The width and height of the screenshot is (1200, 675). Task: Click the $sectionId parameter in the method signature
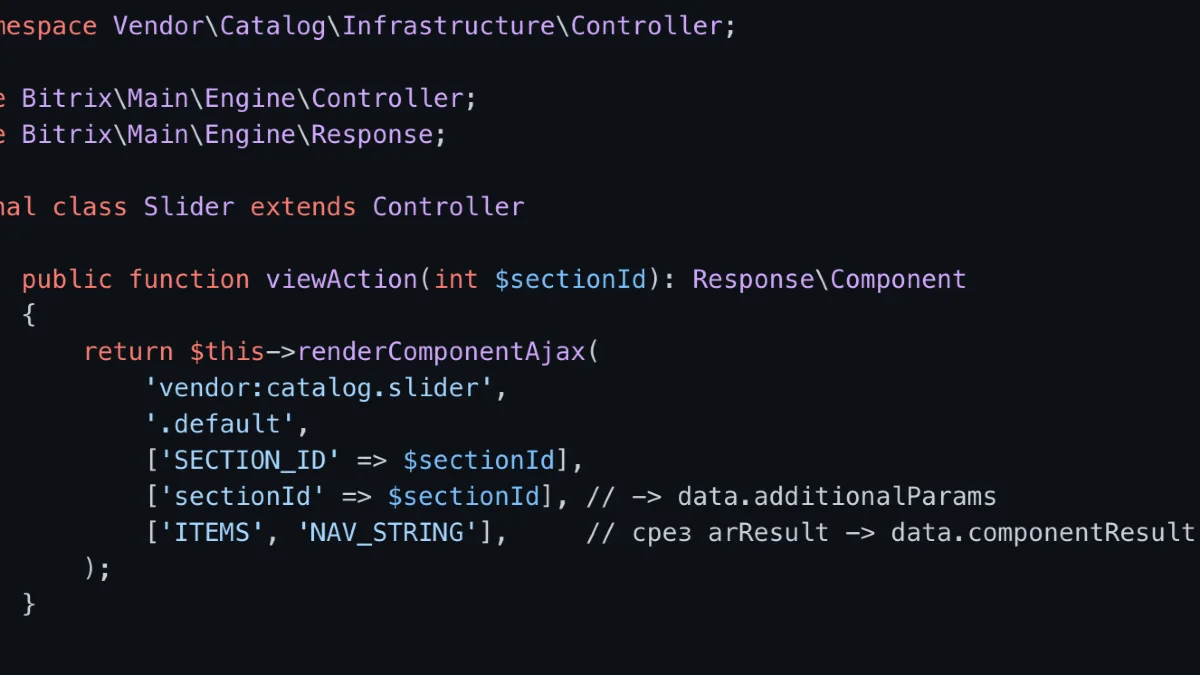tap(571, 279)
